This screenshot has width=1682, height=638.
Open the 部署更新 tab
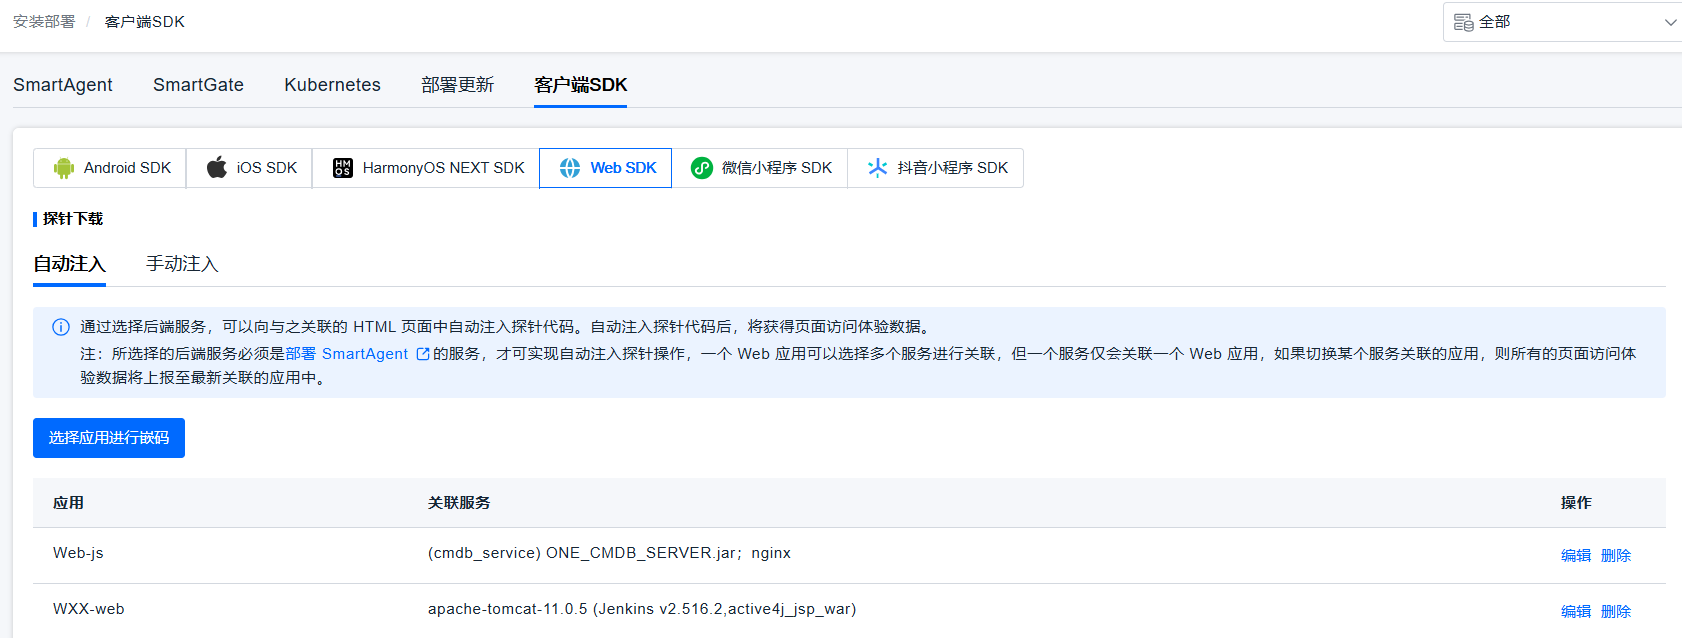pos(458,85)
